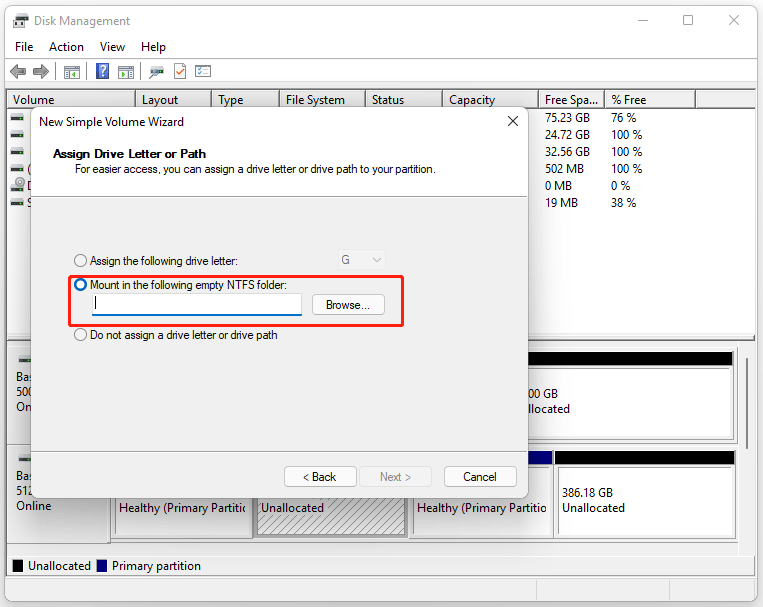Click the Show/Hide Console Tree icon
This screenshot has width=763, height=607.
pyautogui.click(x=72, y=72)
